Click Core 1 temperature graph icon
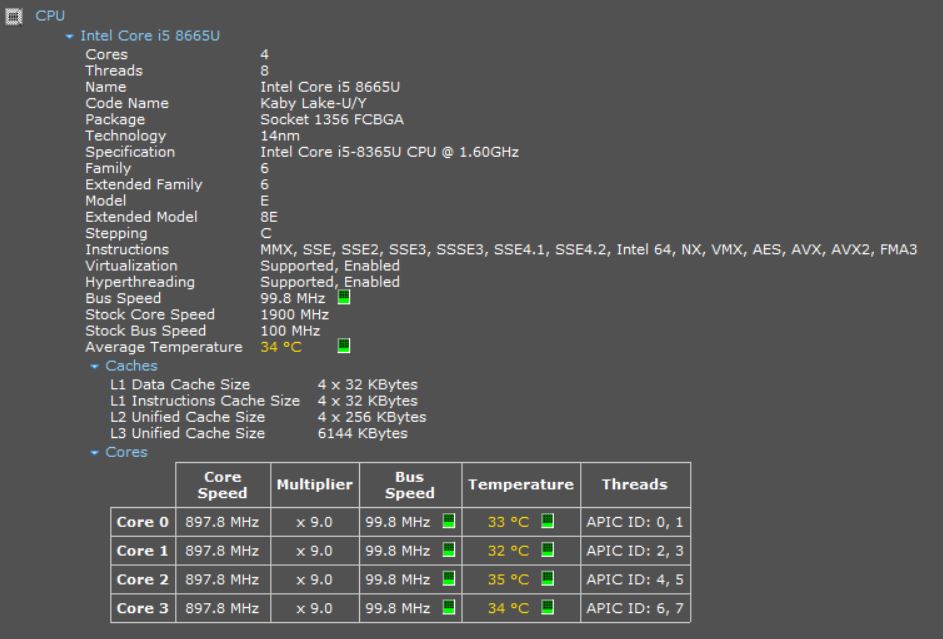Screen dimensions: 943x639 point(547,550)
